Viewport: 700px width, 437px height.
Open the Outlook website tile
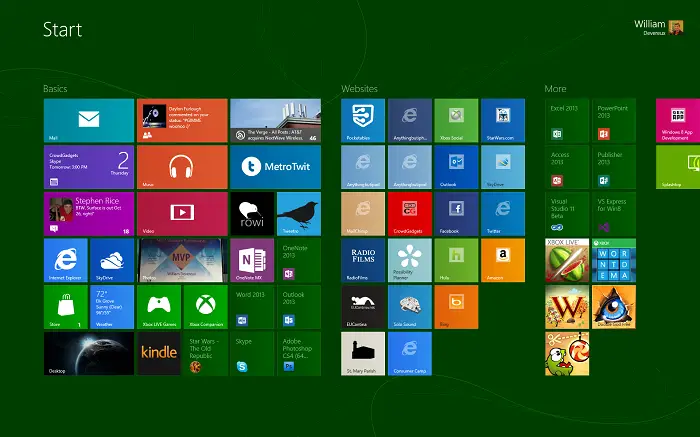tap(456, 167)
